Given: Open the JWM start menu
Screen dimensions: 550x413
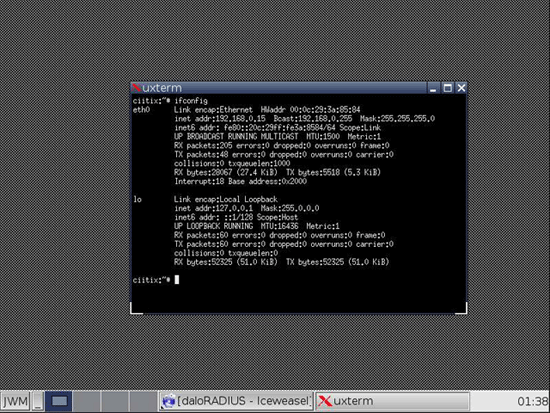Looking at the screenshot, I should click(15, 401).
